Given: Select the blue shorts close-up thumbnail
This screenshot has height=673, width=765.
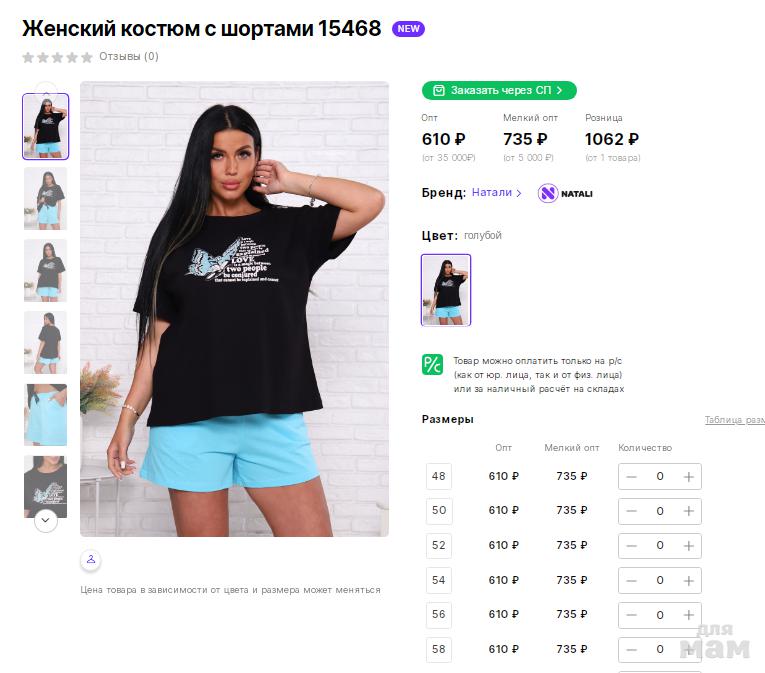Looking at the screenshot, I should (x=45, y=414).
